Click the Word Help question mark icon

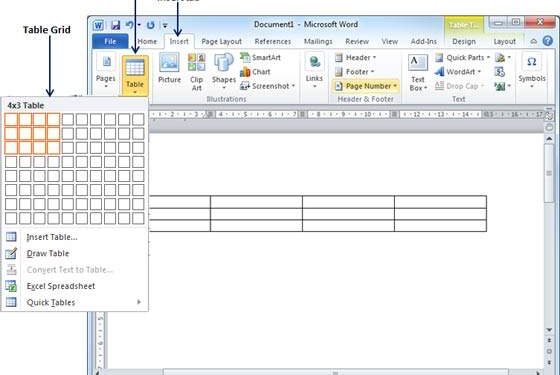click(x=548, y=41)
